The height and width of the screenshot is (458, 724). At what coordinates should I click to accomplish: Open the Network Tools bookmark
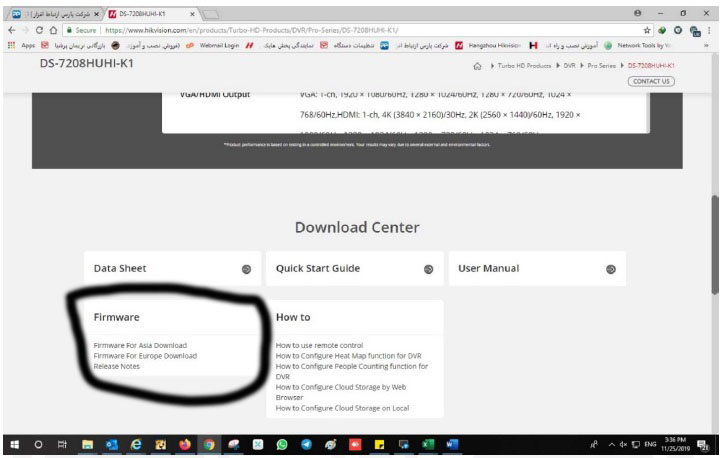(638, 45)
